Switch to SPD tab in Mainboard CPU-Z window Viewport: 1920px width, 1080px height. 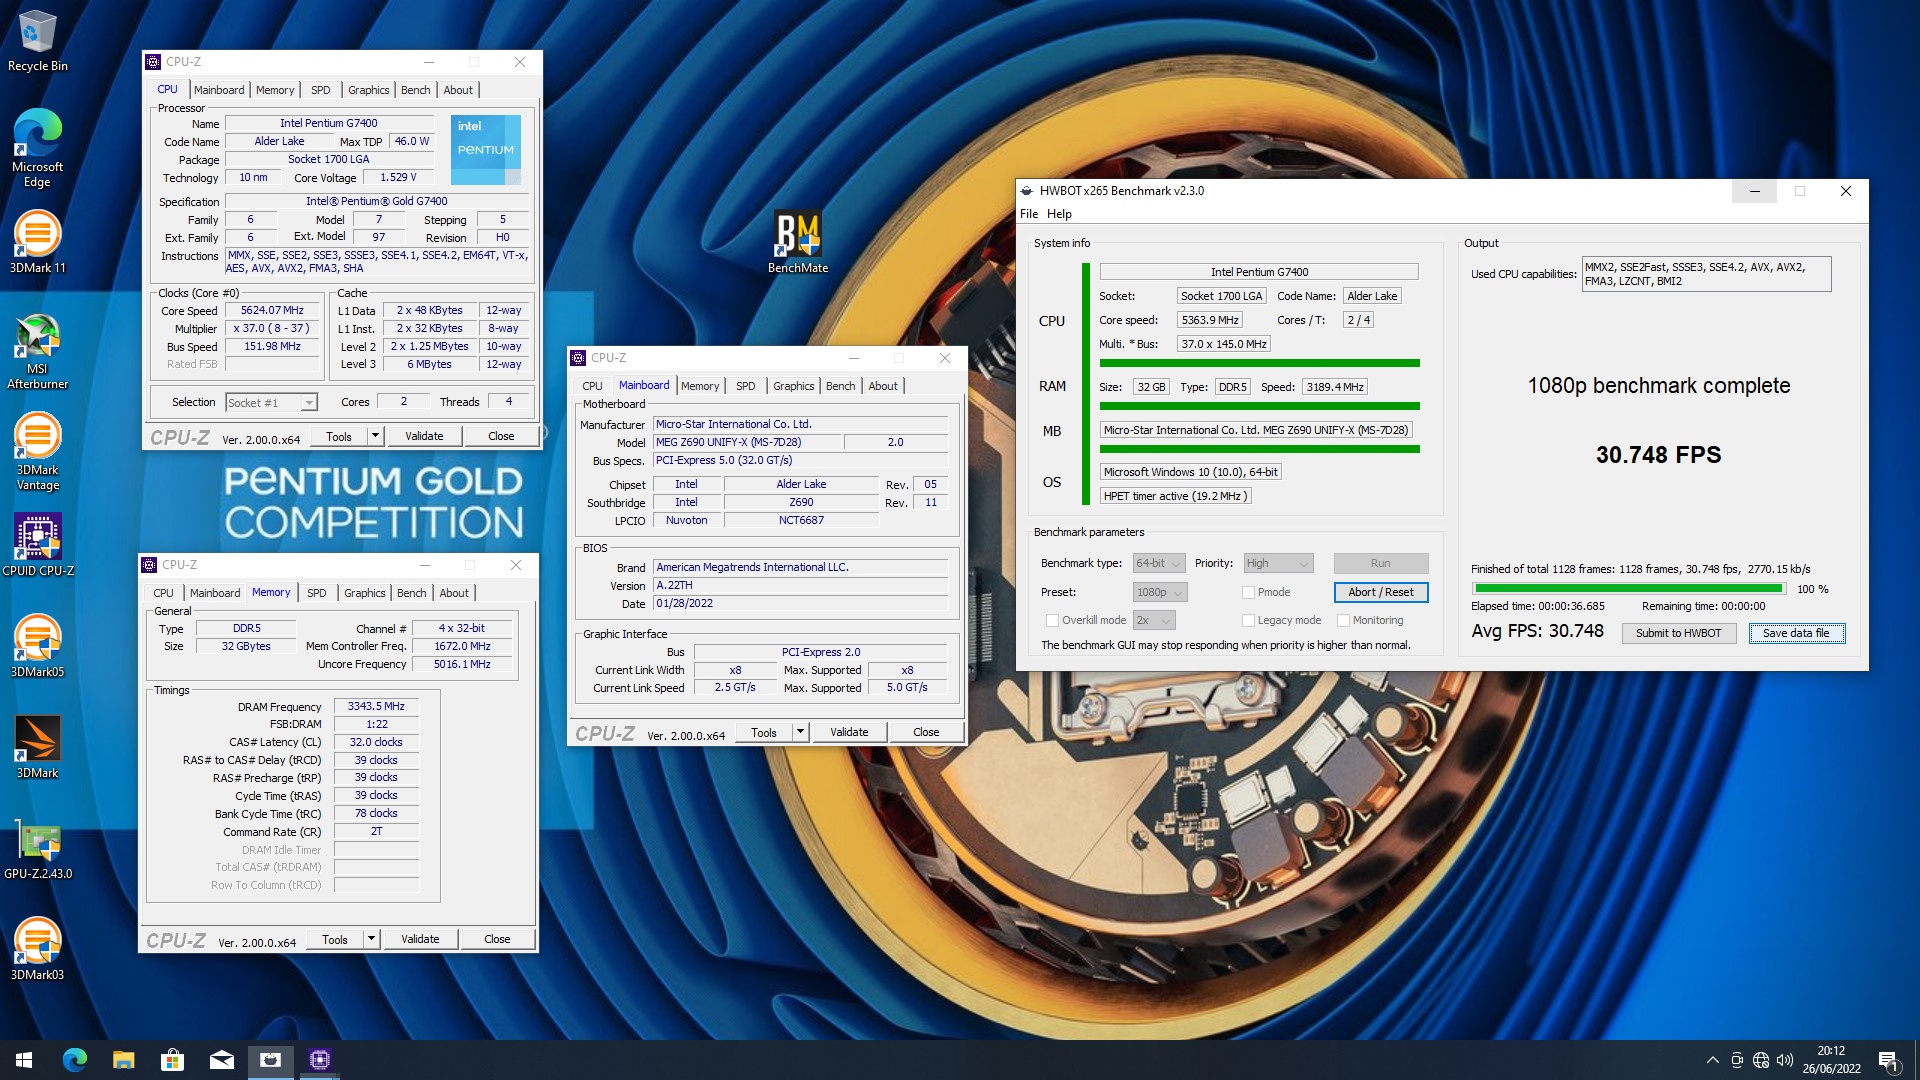(746, 386)
